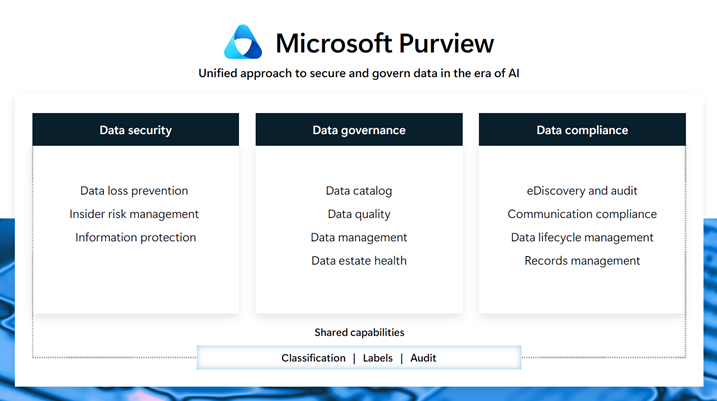Open Data lifecycle management
The width and height of the screenshot is (717, 401).
(x=582, y=238)
